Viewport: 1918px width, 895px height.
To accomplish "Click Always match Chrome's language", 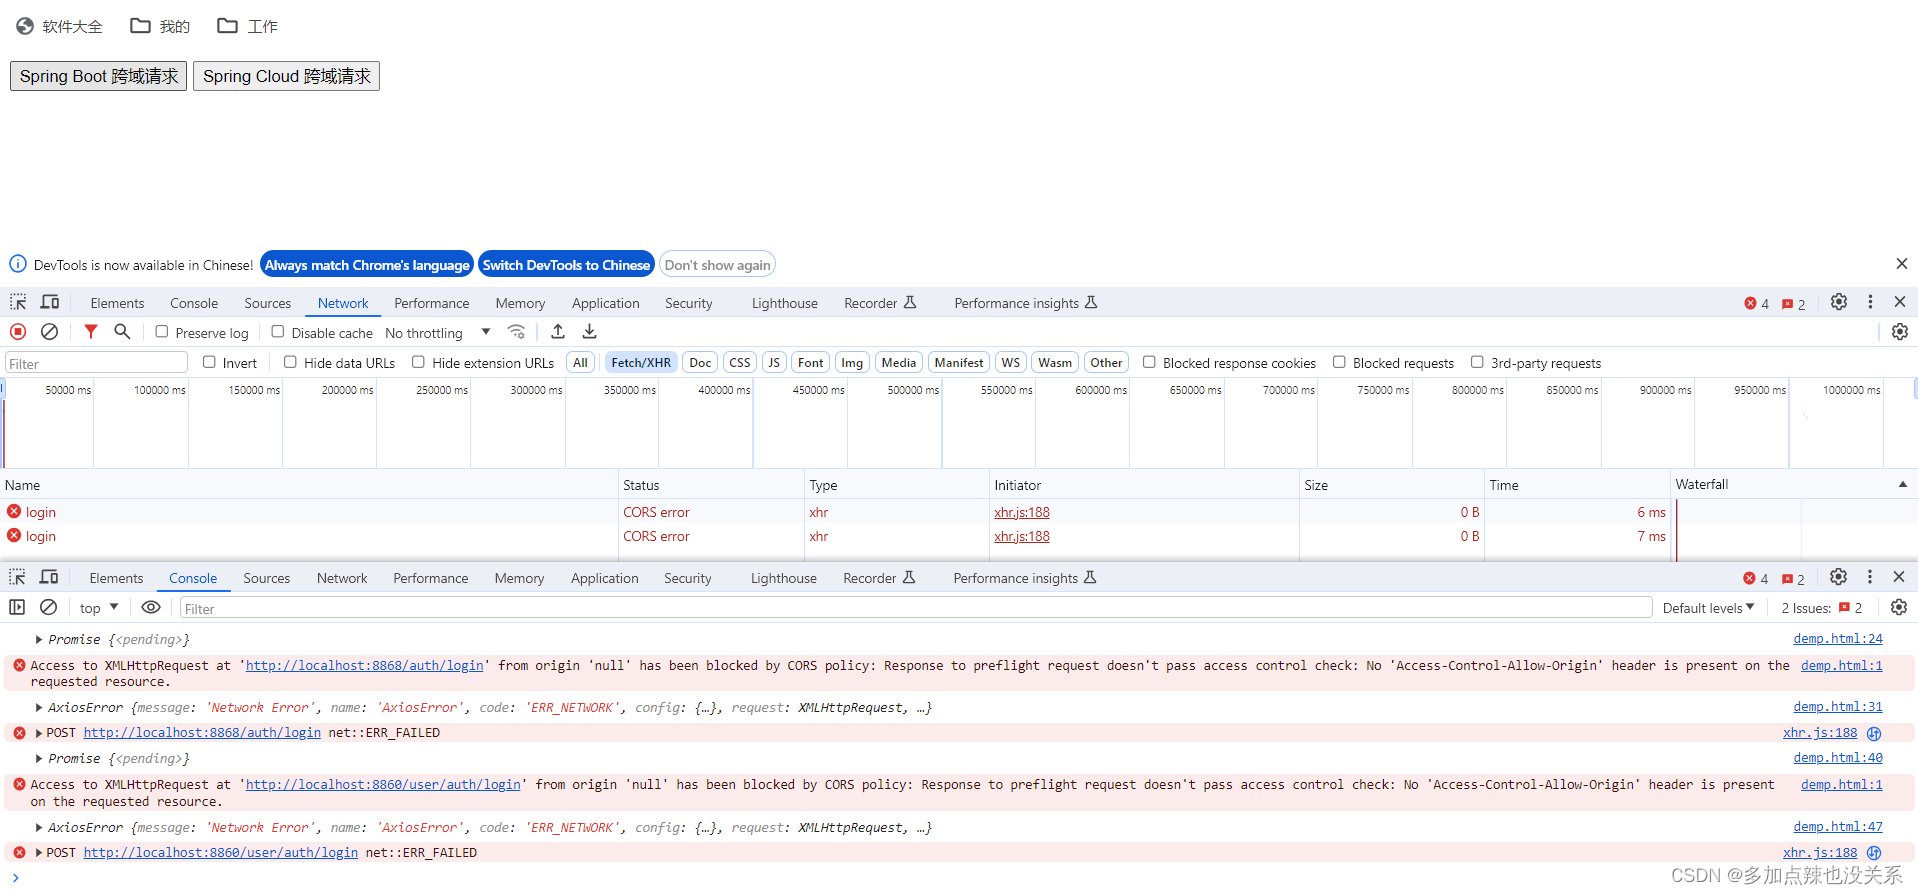I will tap(367, 265).
